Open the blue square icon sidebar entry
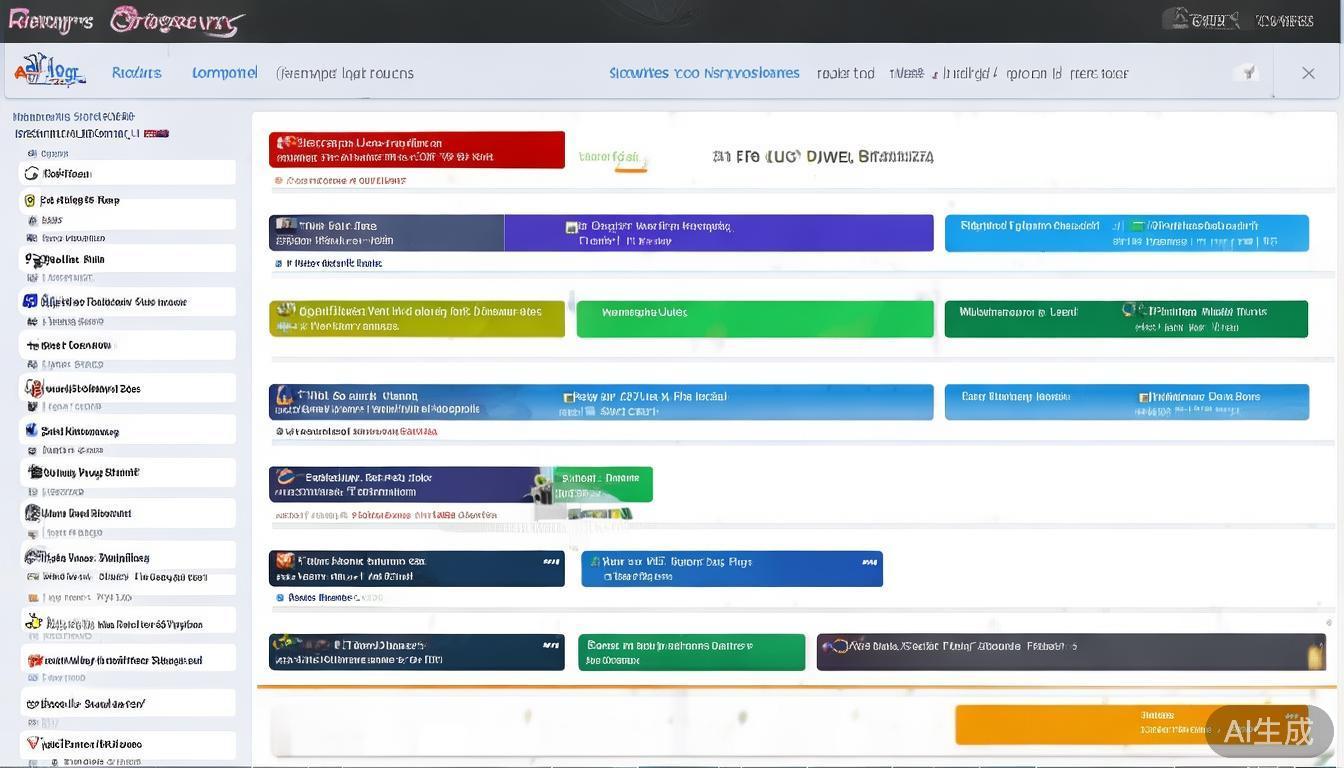Viewport: 1344px width, 768px height. coord(30,301)
